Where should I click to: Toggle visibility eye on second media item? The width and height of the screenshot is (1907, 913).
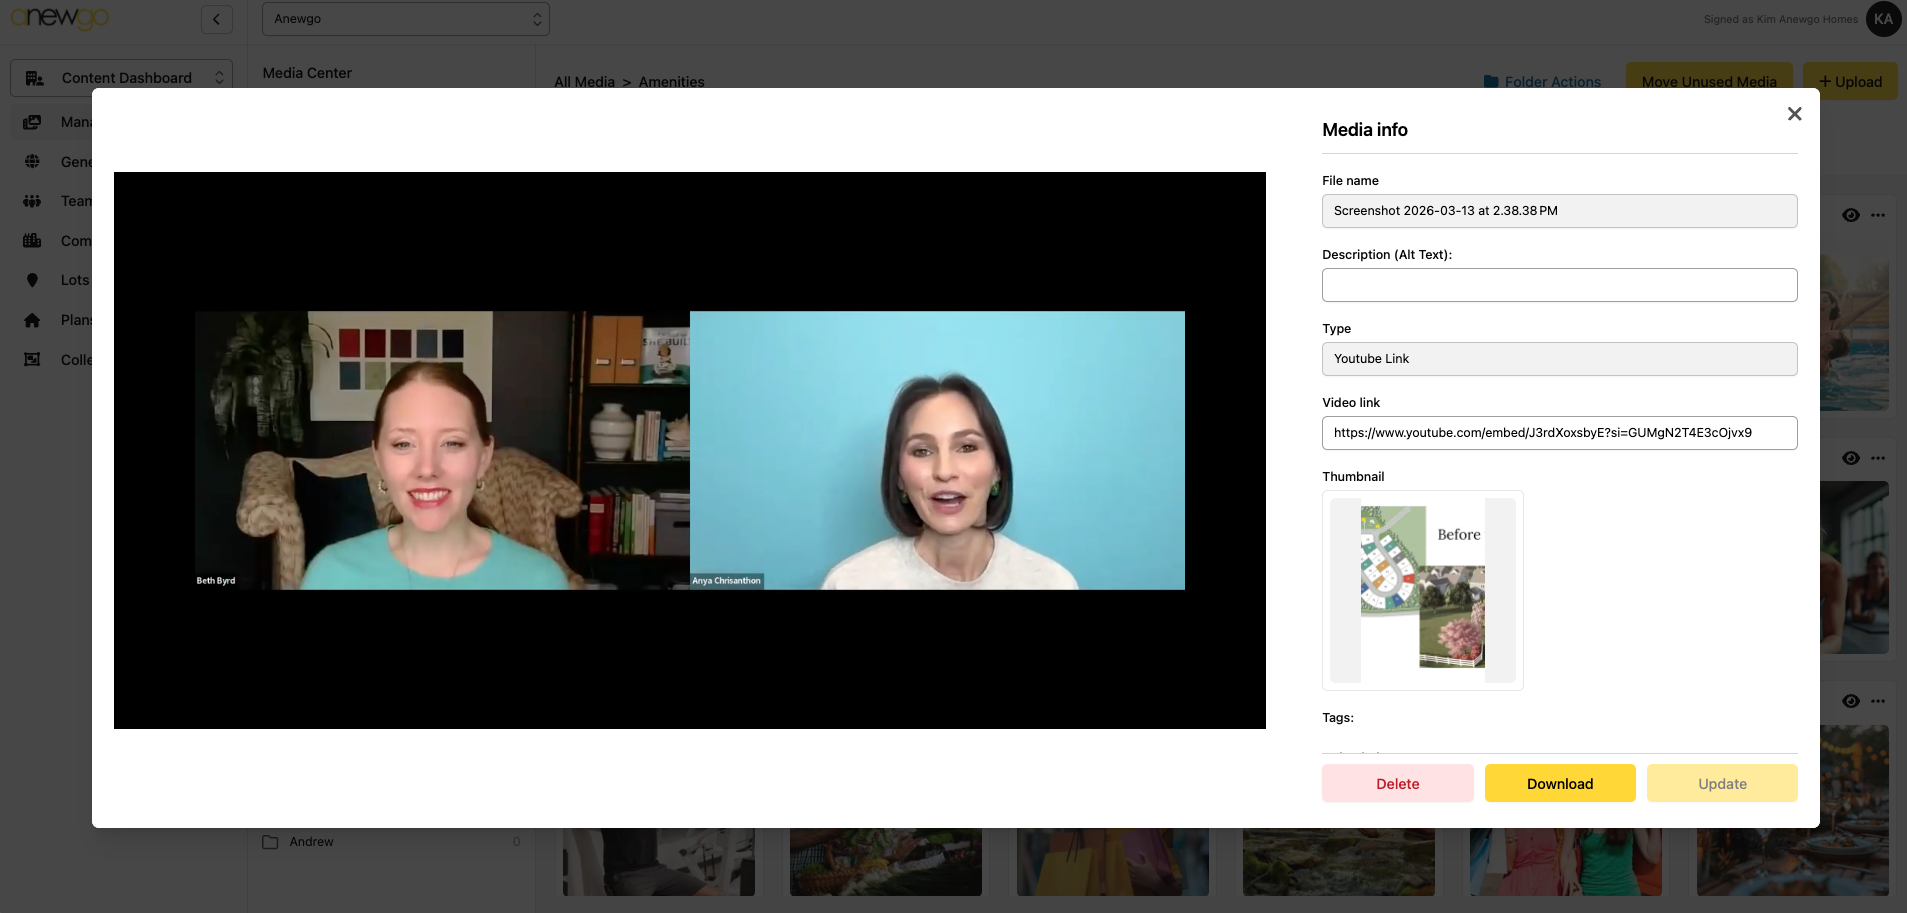coord(1850,458)
